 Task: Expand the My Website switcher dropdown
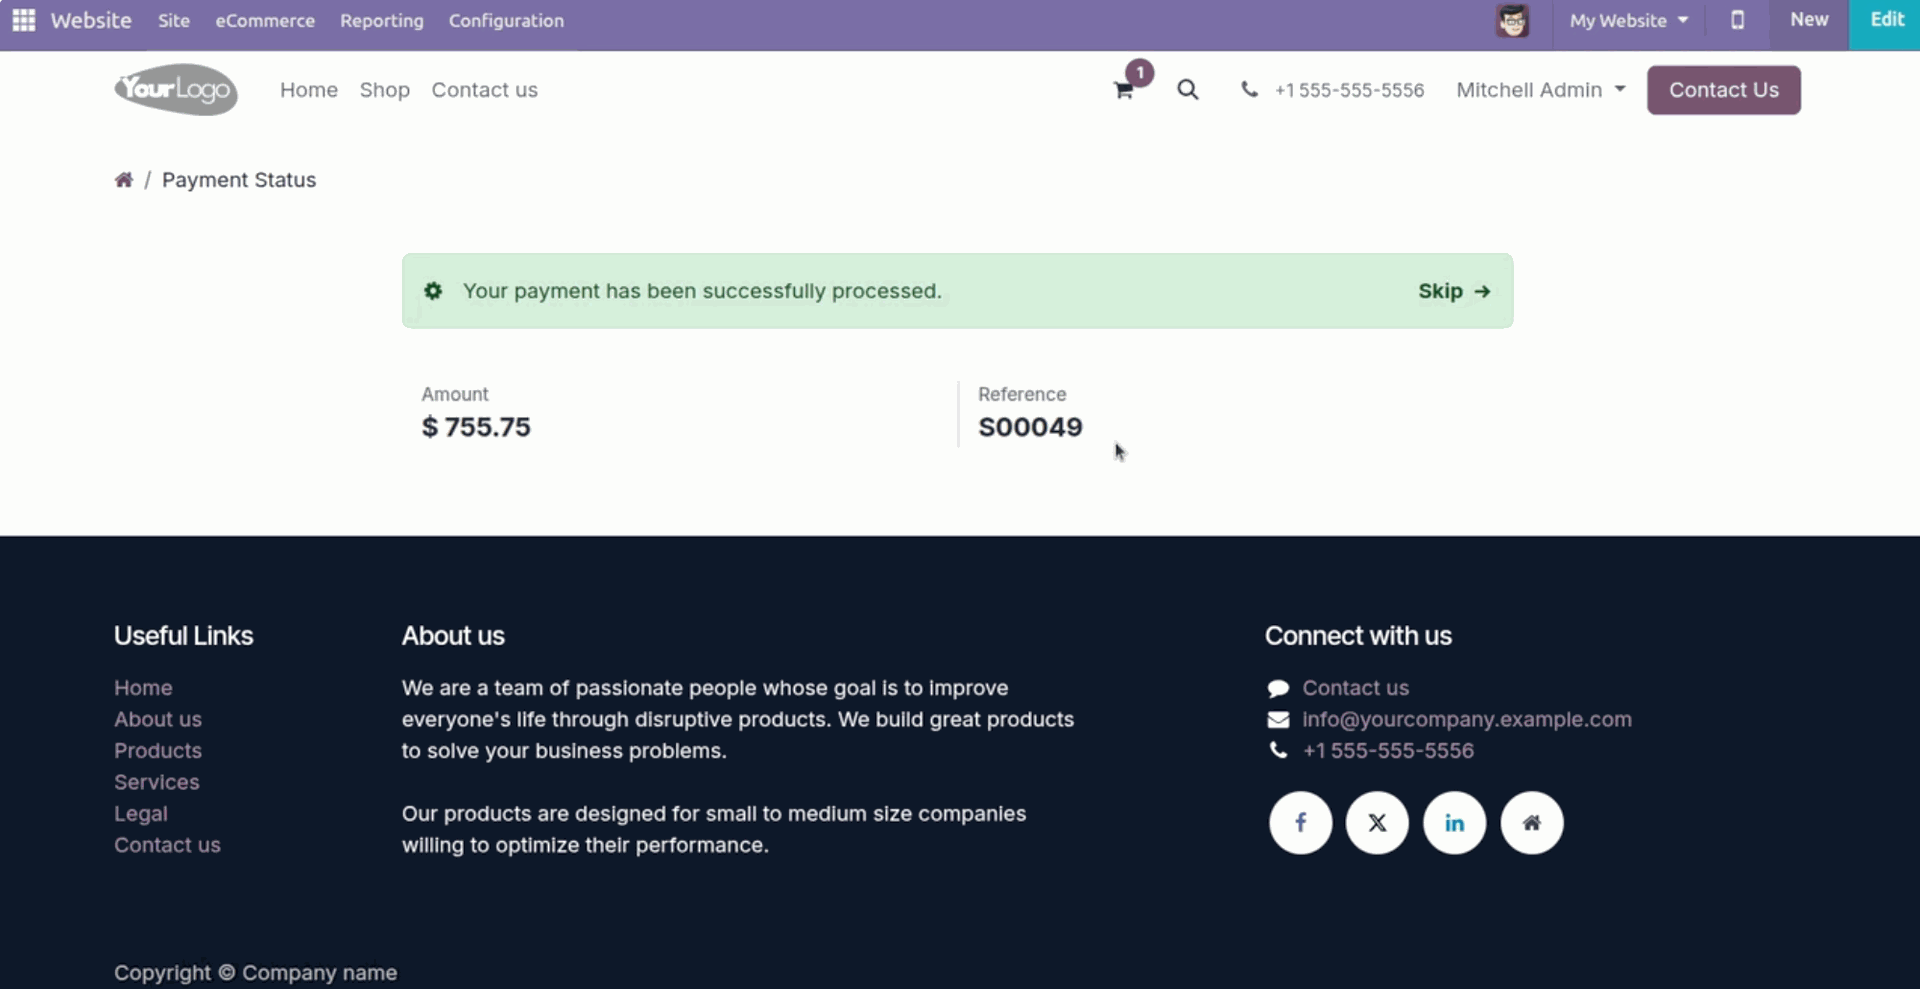pyautogui.click(x=1628, y=20)
